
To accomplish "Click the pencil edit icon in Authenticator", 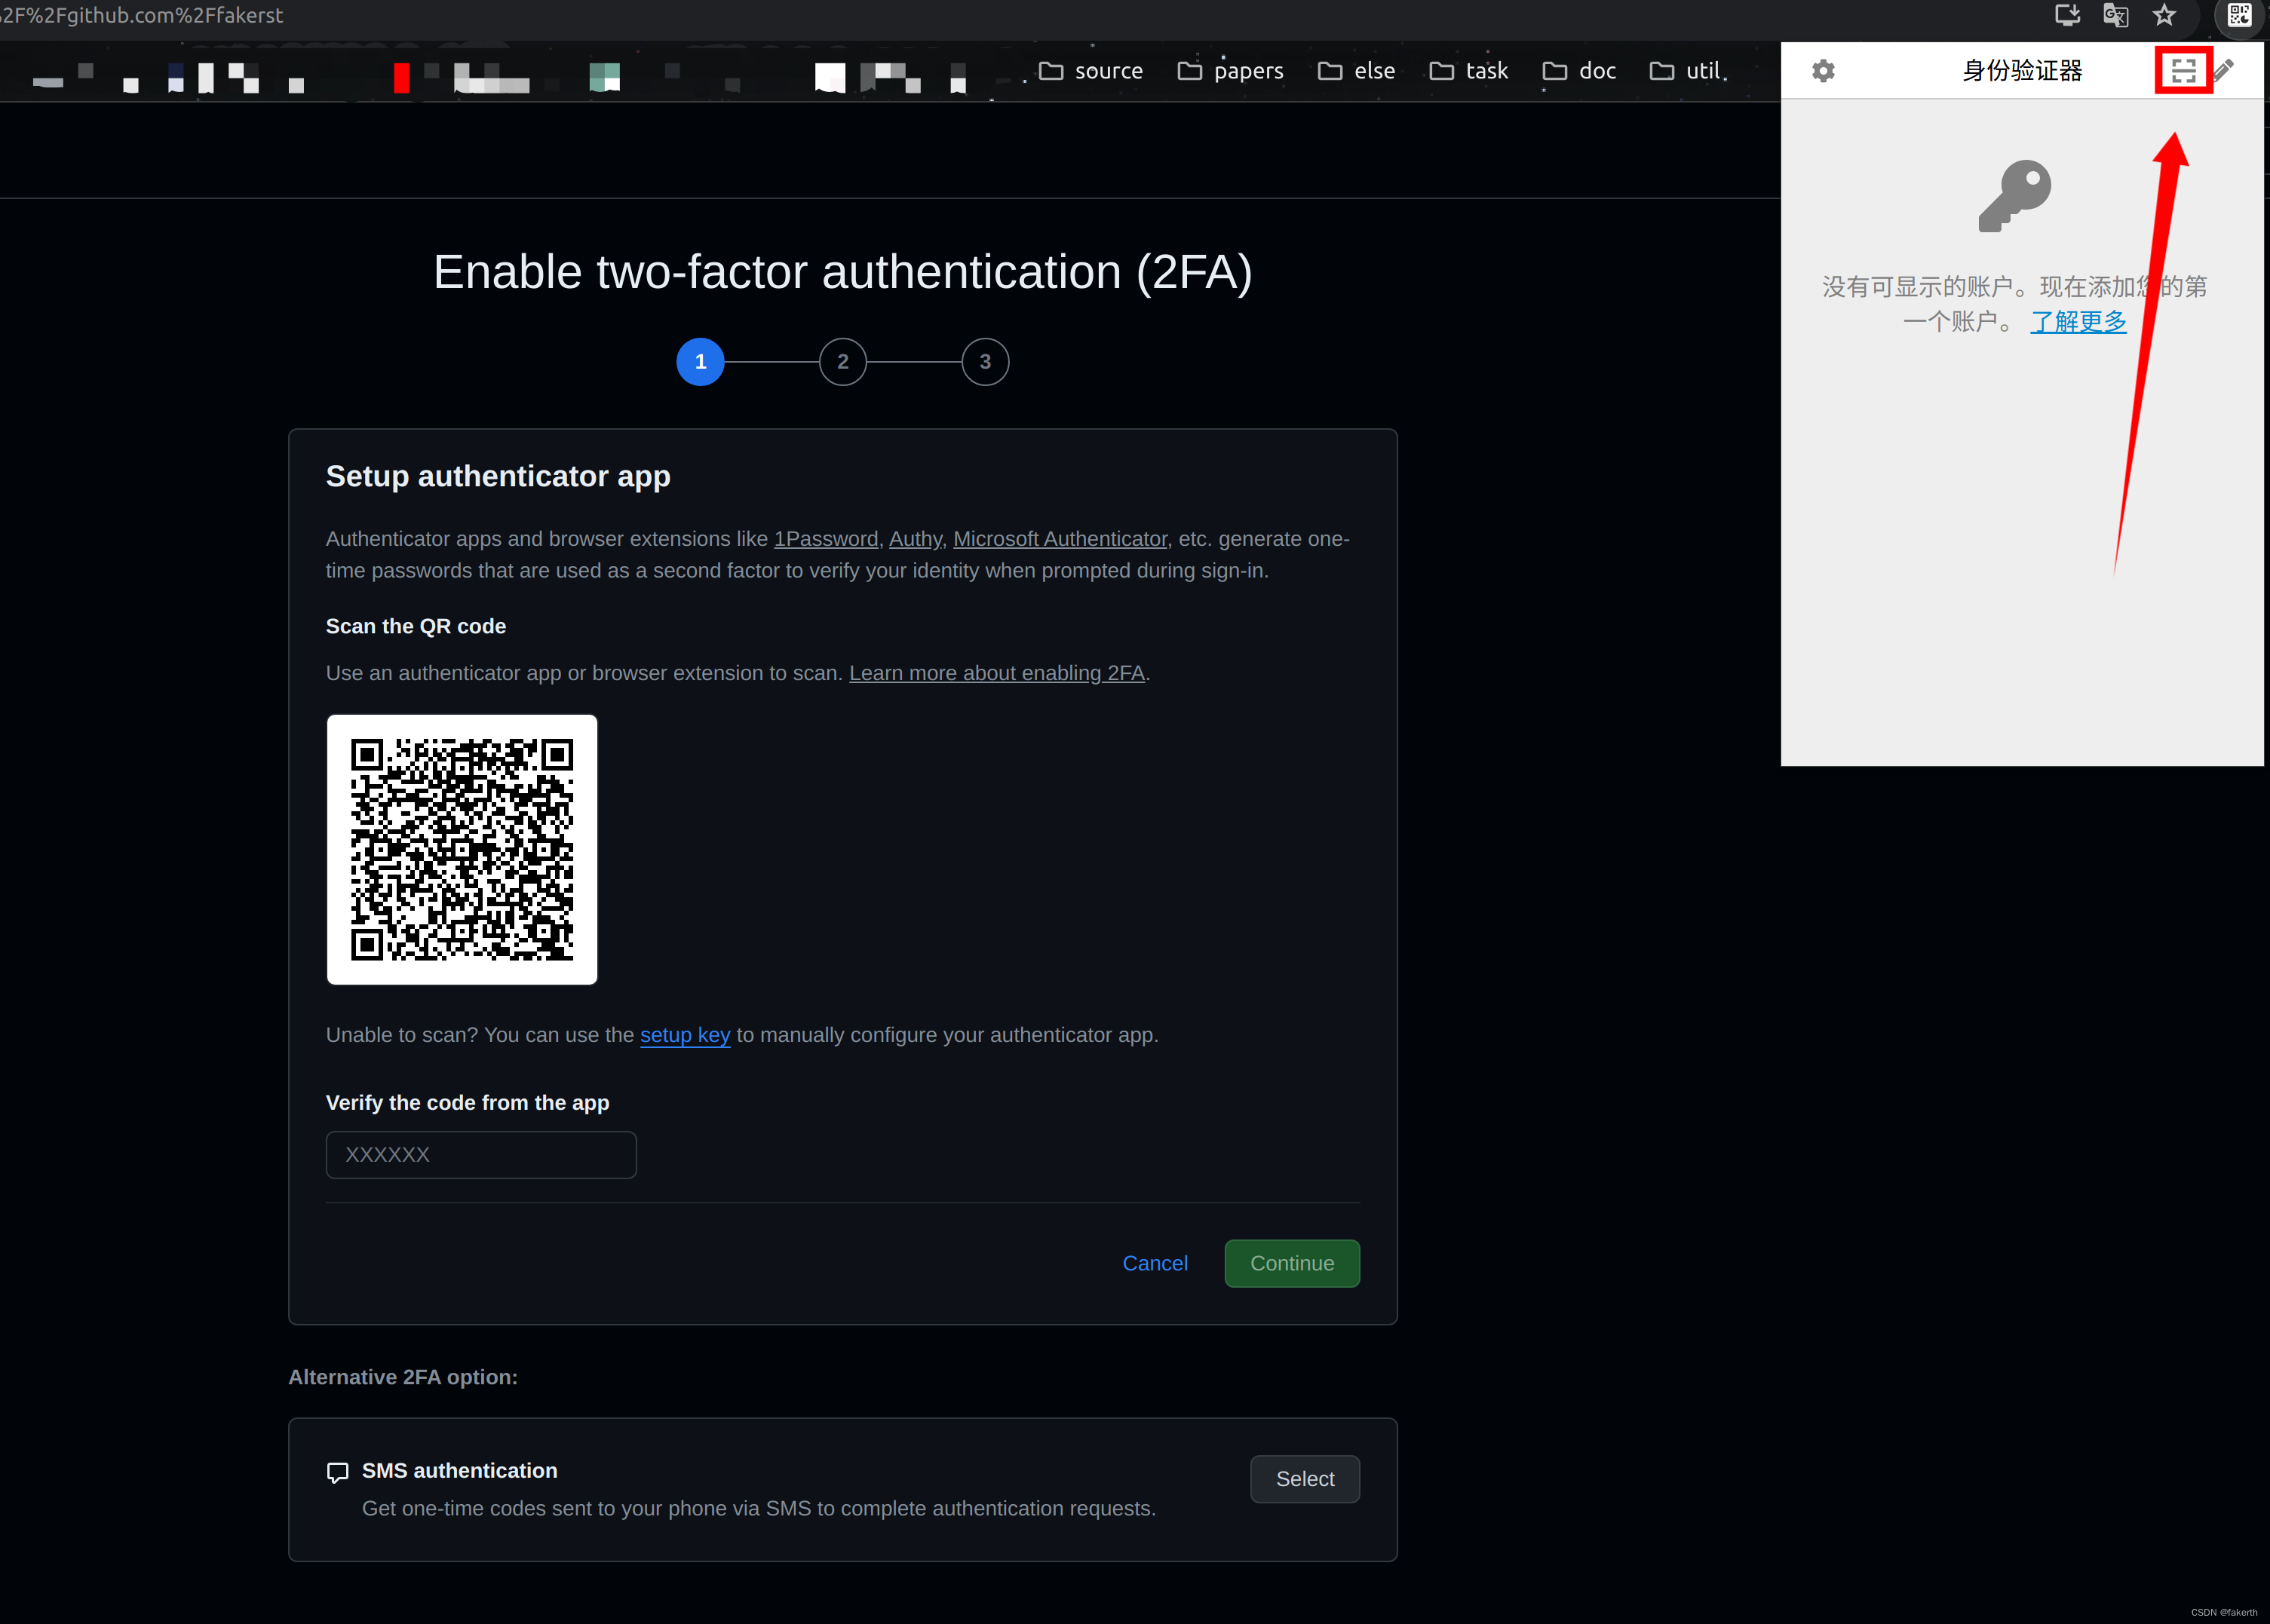I will [2223, 70].
